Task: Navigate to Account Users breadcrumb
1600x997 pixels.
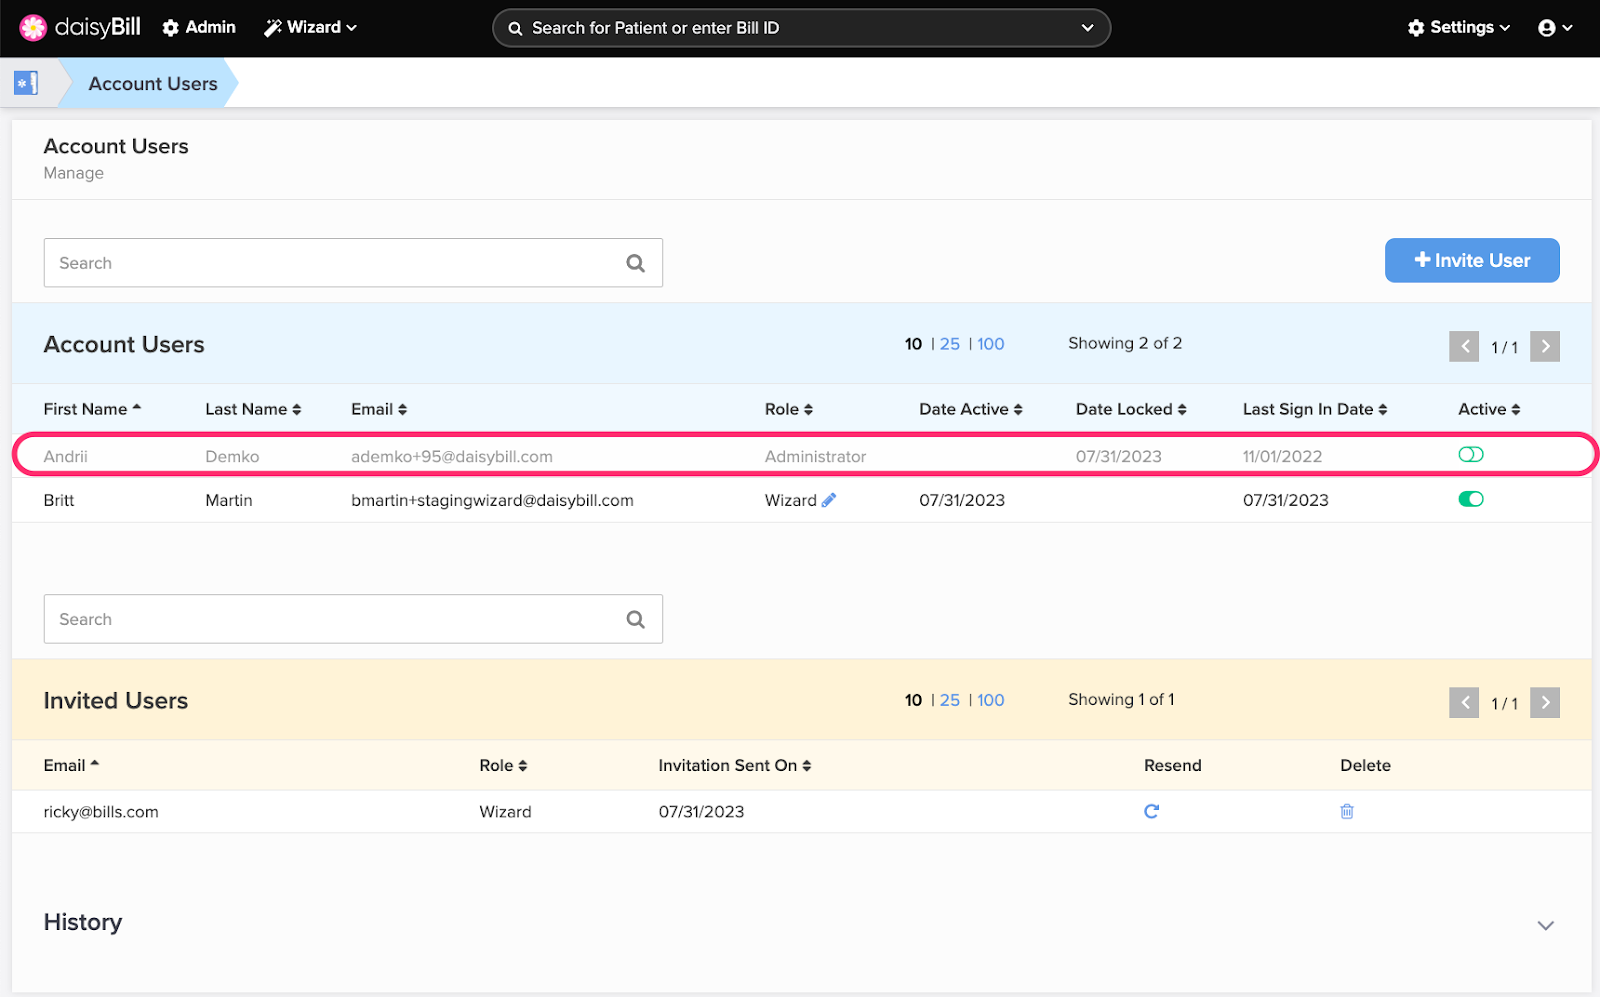Action: click(x=151, y=83)
